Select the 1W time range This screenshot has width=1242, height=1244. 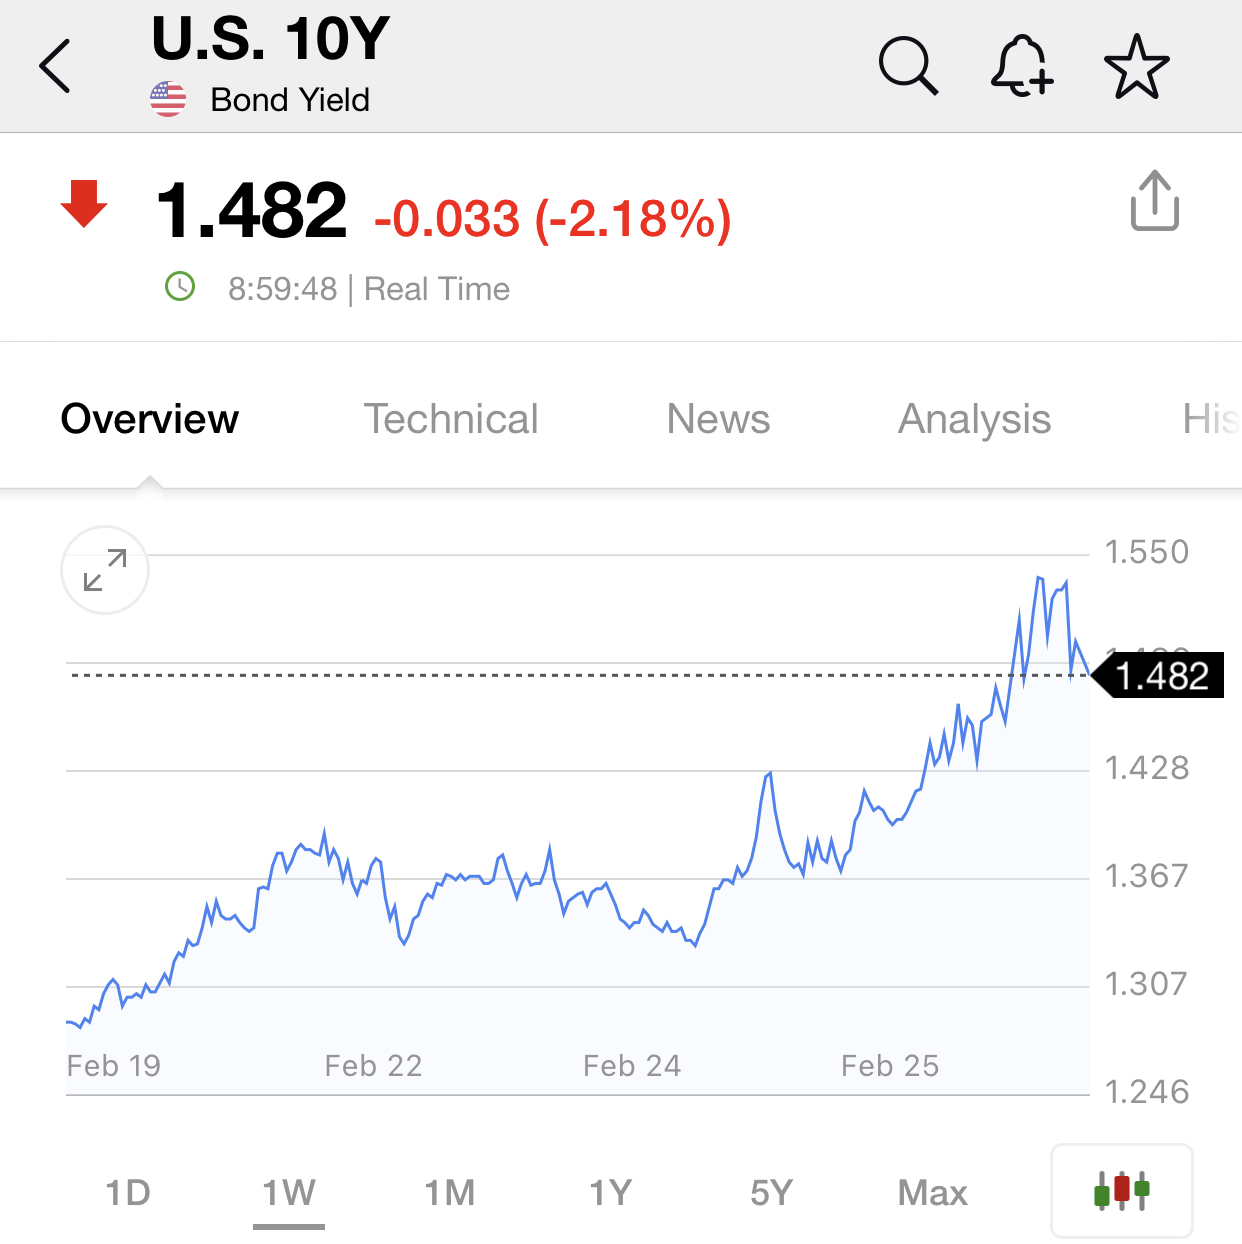click(289, 1193)
